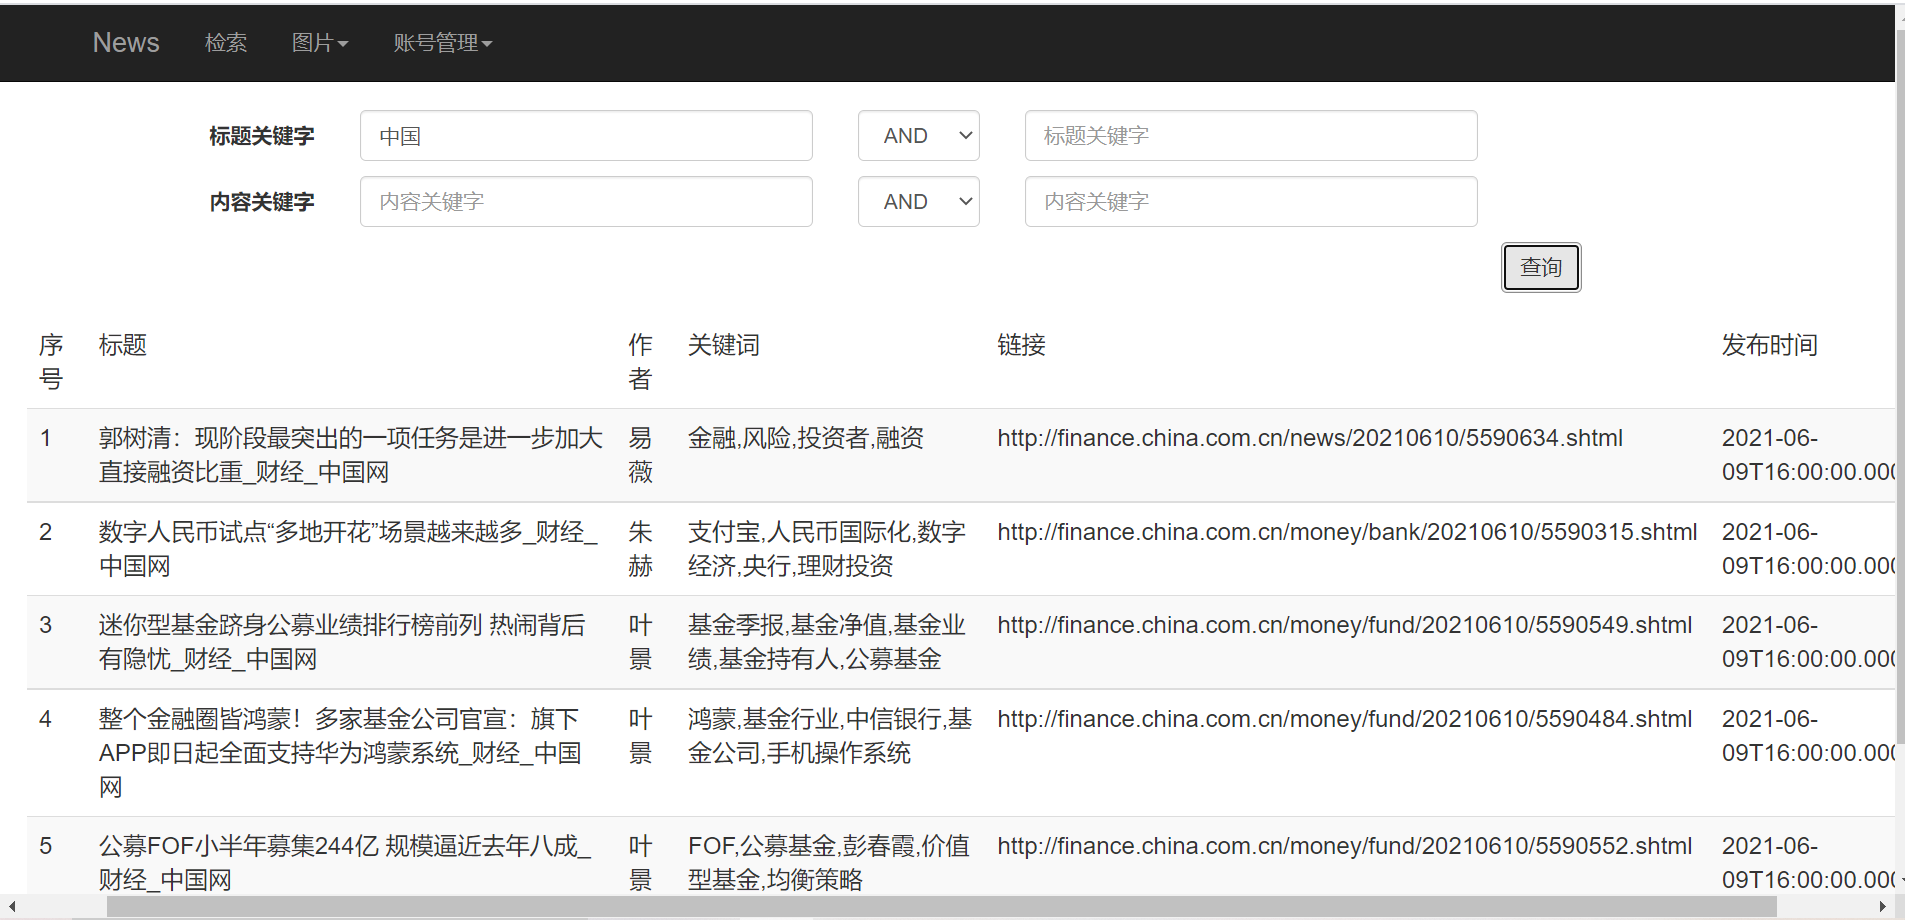
Task: Click author 朱赫 in row 2
Action: pyautogui.click(x=640, y=549)
